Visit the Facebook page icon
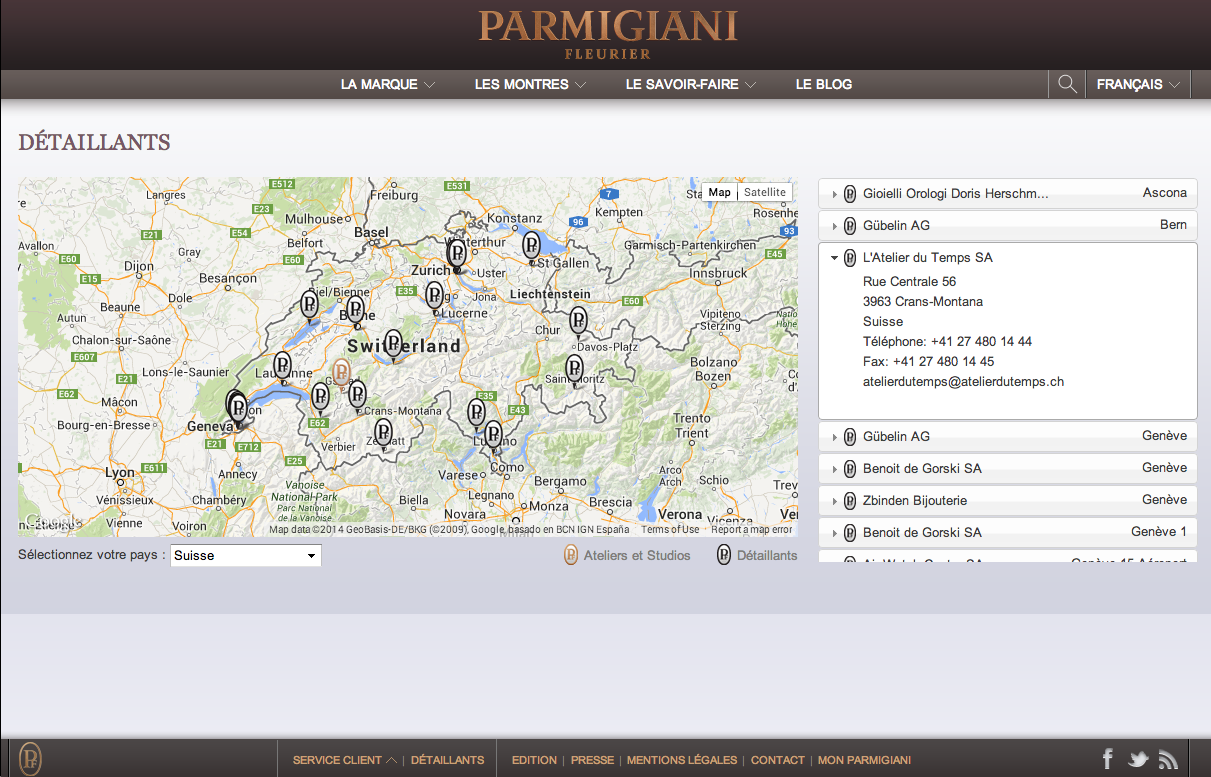This screenshot has height=777, width=1211. (1108, 759)
